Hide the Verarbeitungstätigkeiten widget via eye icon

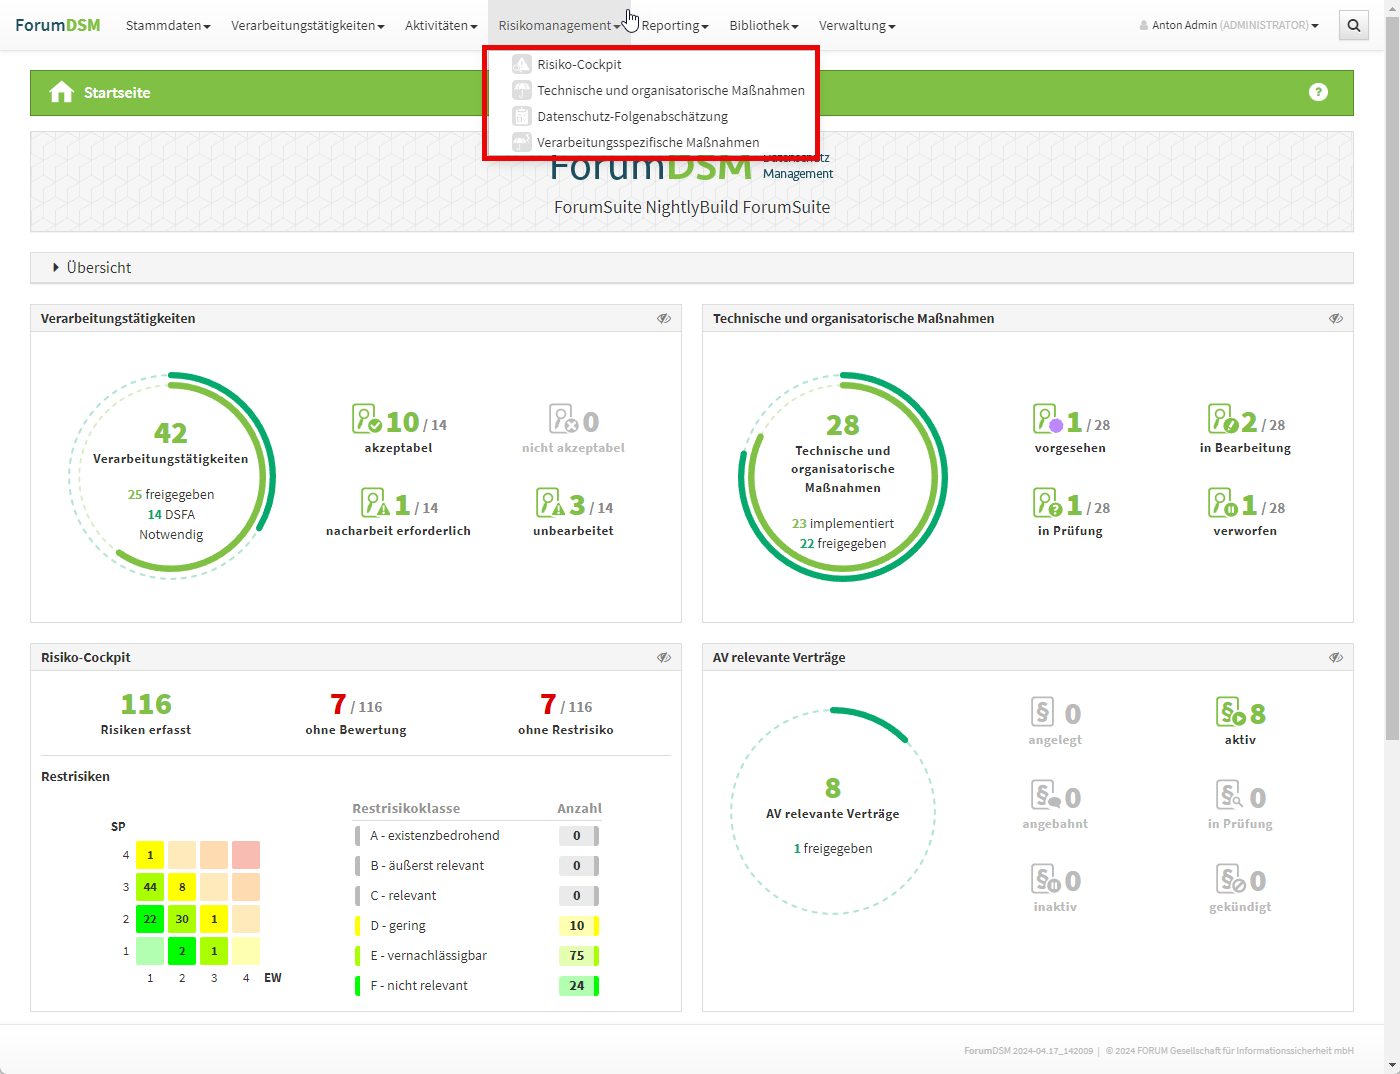pyautogui.click(x=663, y=319)
